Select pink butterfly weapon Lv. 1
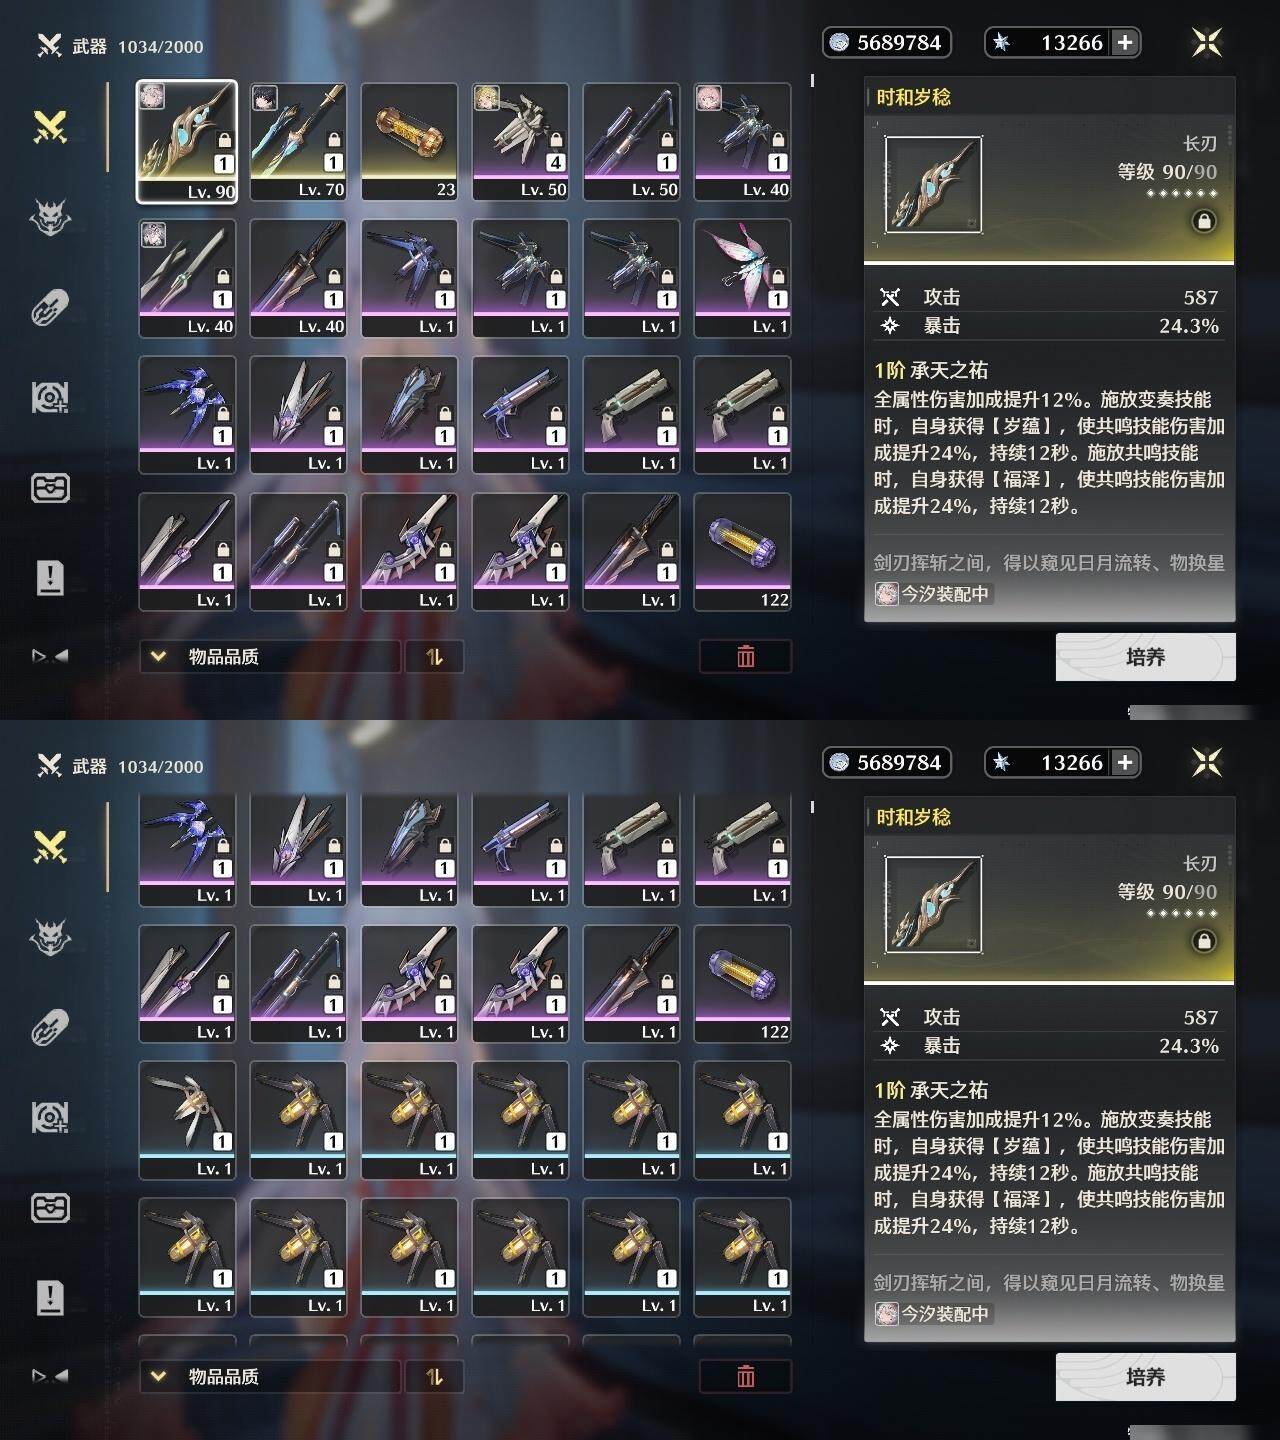The width and height of the screenshot is (1280, 1440). 743,278
